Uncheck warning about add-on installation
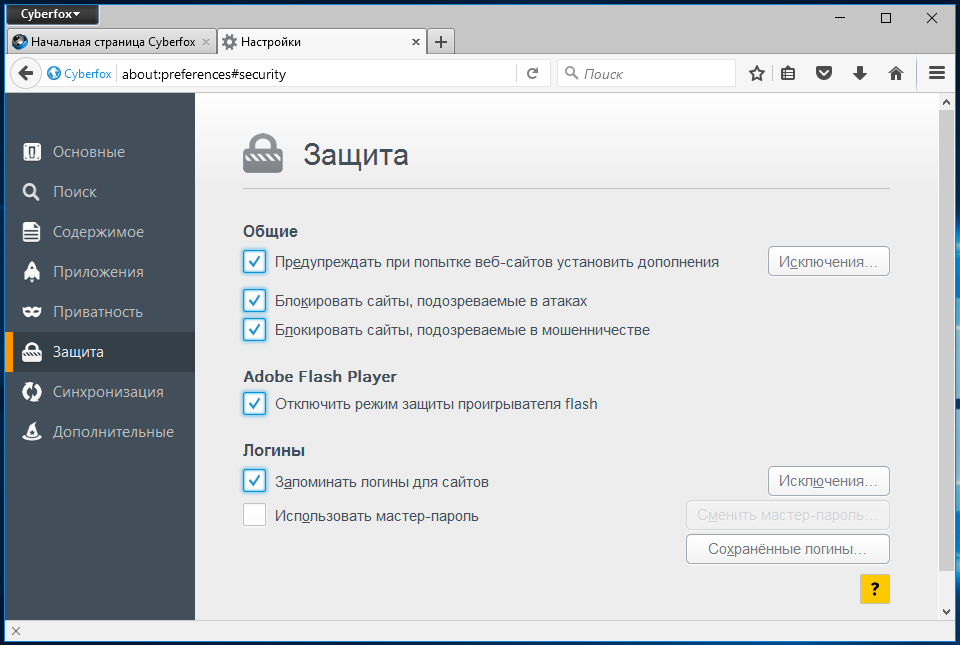This screenshot has height=645, width=960. (x=254, y=261)
